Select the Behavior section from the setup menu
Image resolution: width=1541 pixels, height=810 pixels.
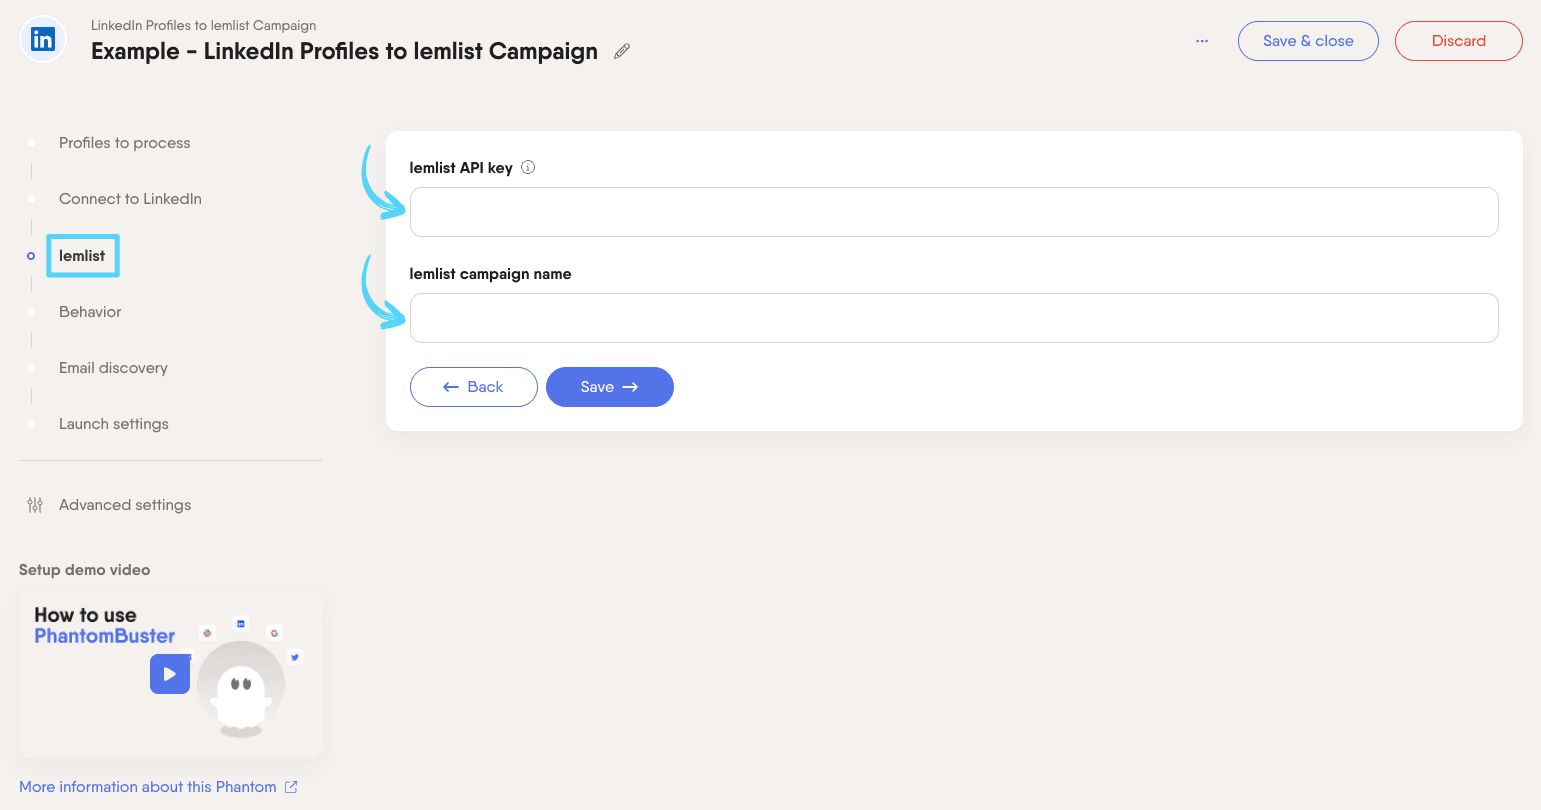[90, 312]
